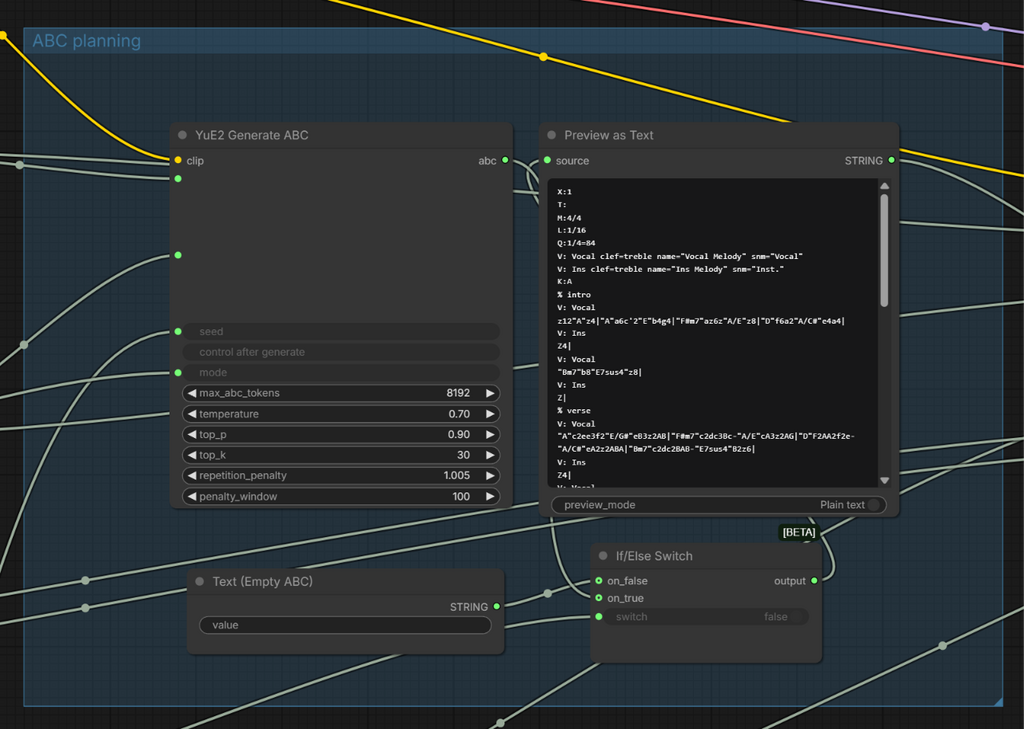Click the source input socket
Viewport: 1024px width, 729px height.
pos(547,160)
